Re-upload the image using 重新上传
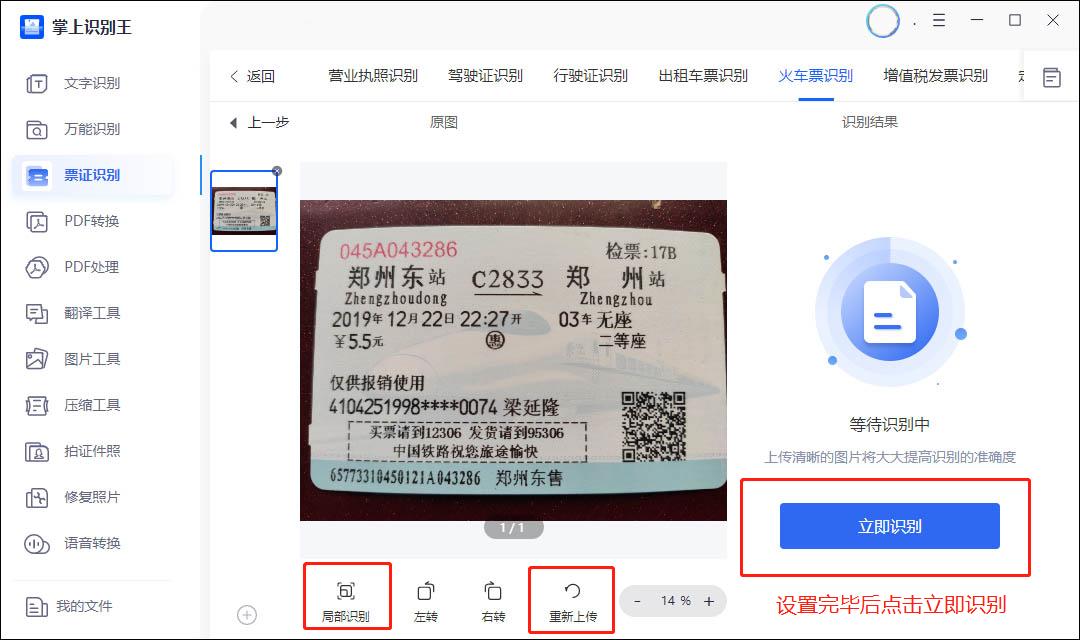The width and height of the screenshot is (1080, 640). (x=571, y=598)
